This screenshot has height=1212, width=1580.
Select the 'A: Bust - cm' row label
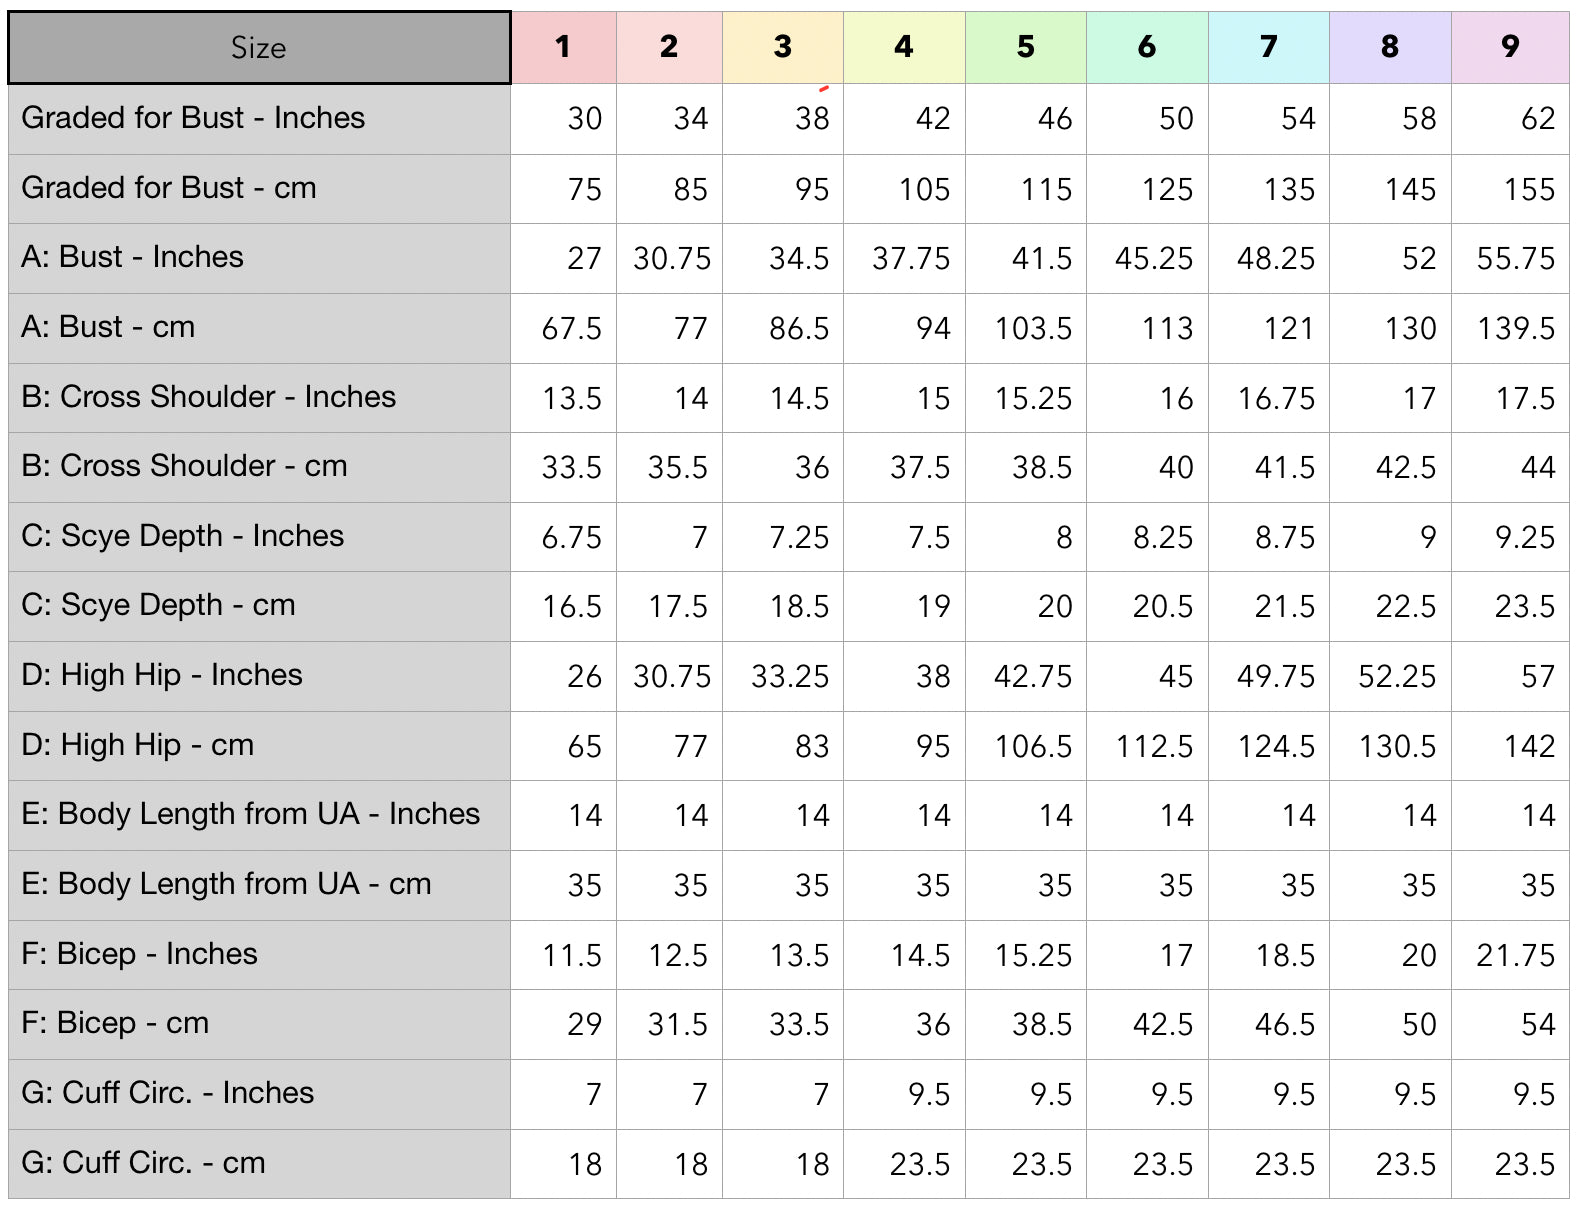[108, 327]
